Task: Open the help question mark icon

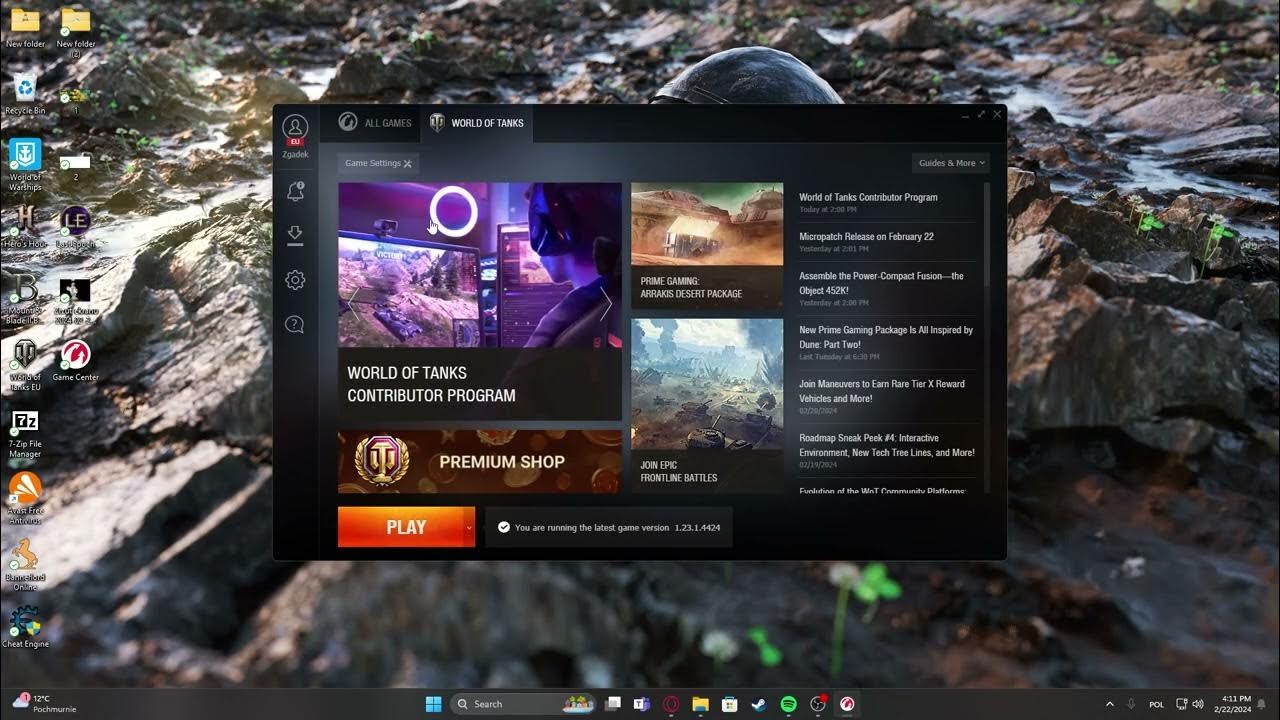Action: pyautogui.click(x=295, y=324)
